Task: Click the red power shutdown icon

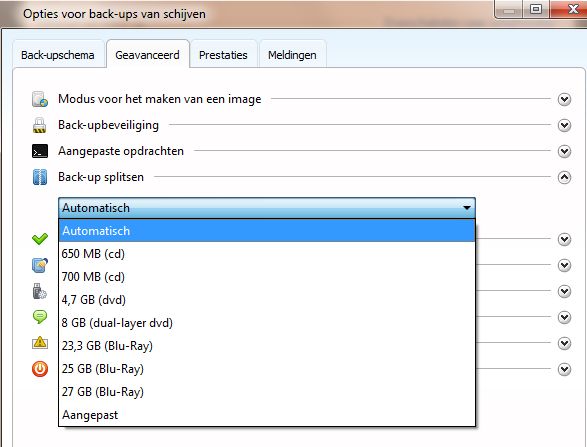Action: tap(40, 369)
